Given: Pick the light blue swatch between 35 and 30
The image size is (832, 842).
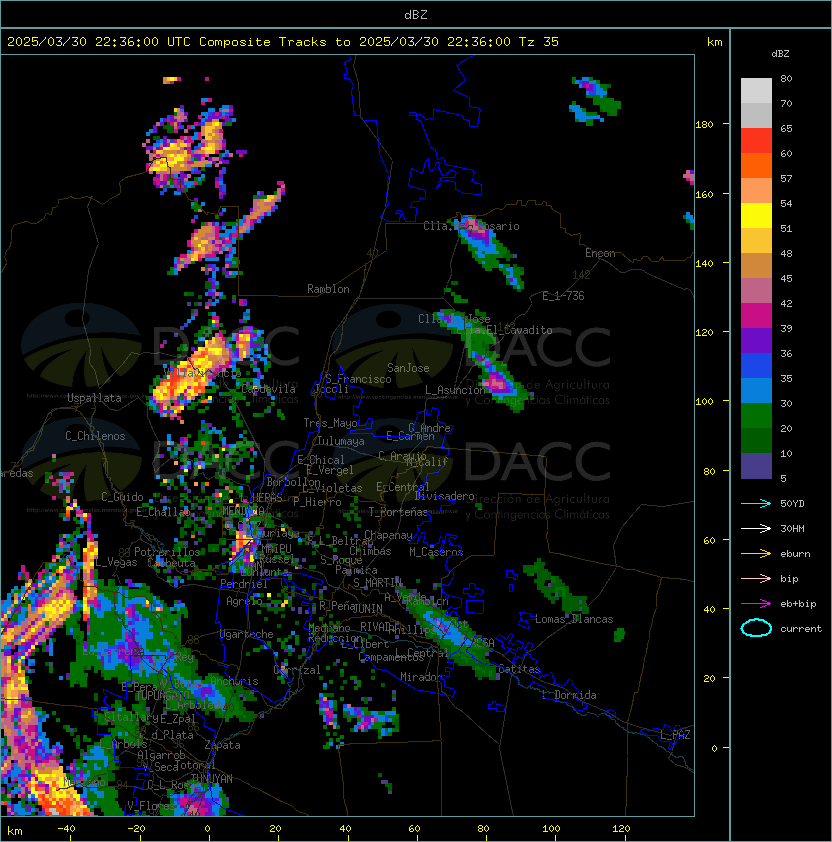Looking at the screenshot, I should [756, 391].
